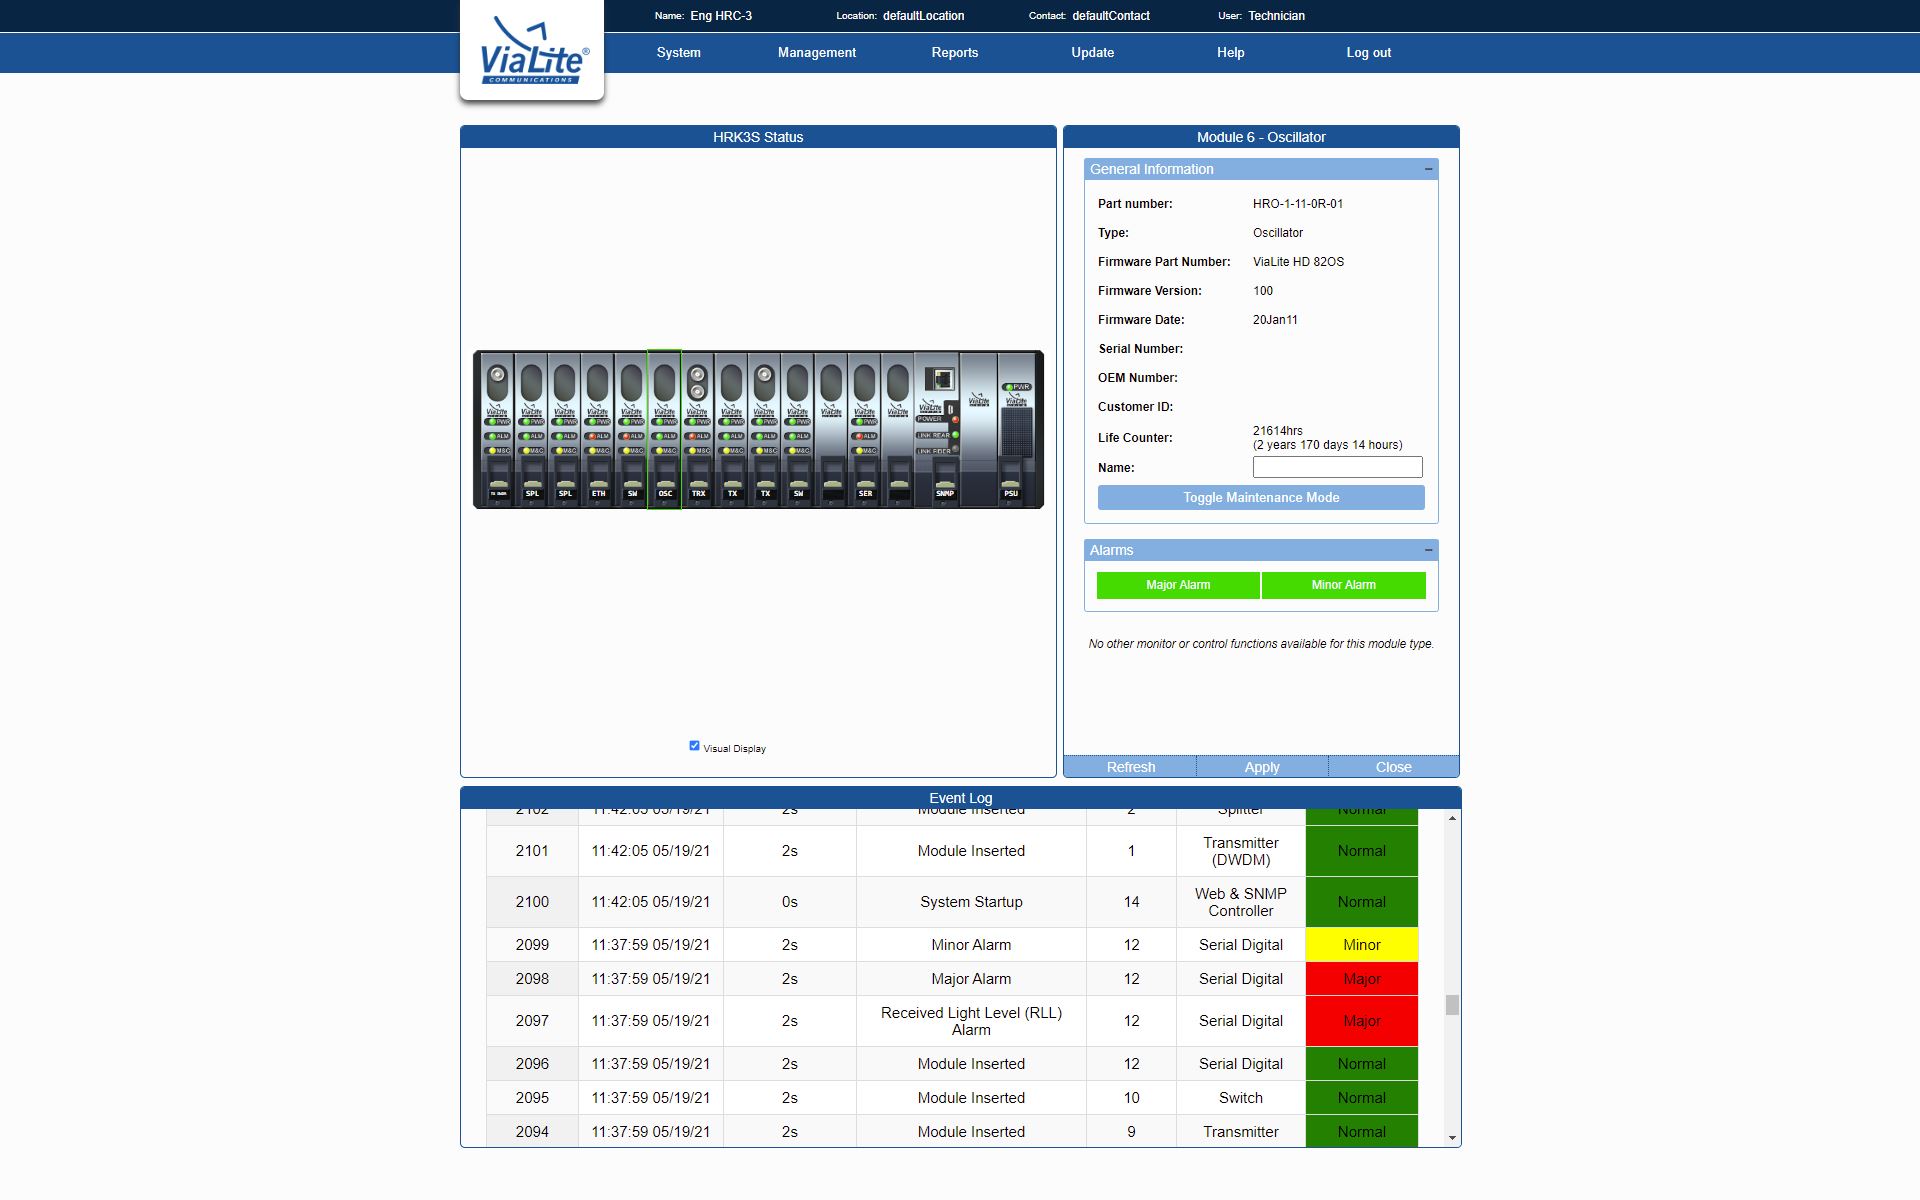The image size is (1920, 1200).
Task: Click the Apply button
Action: point(1261,767)
